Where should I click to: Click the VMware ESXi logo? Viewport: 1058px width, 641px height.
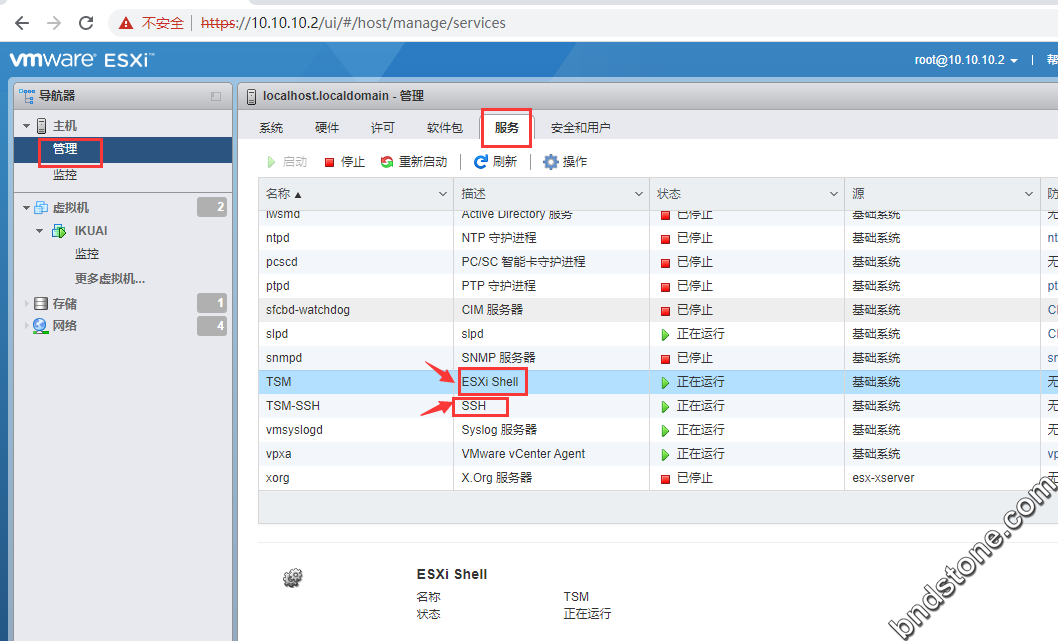tap(81, 59)
